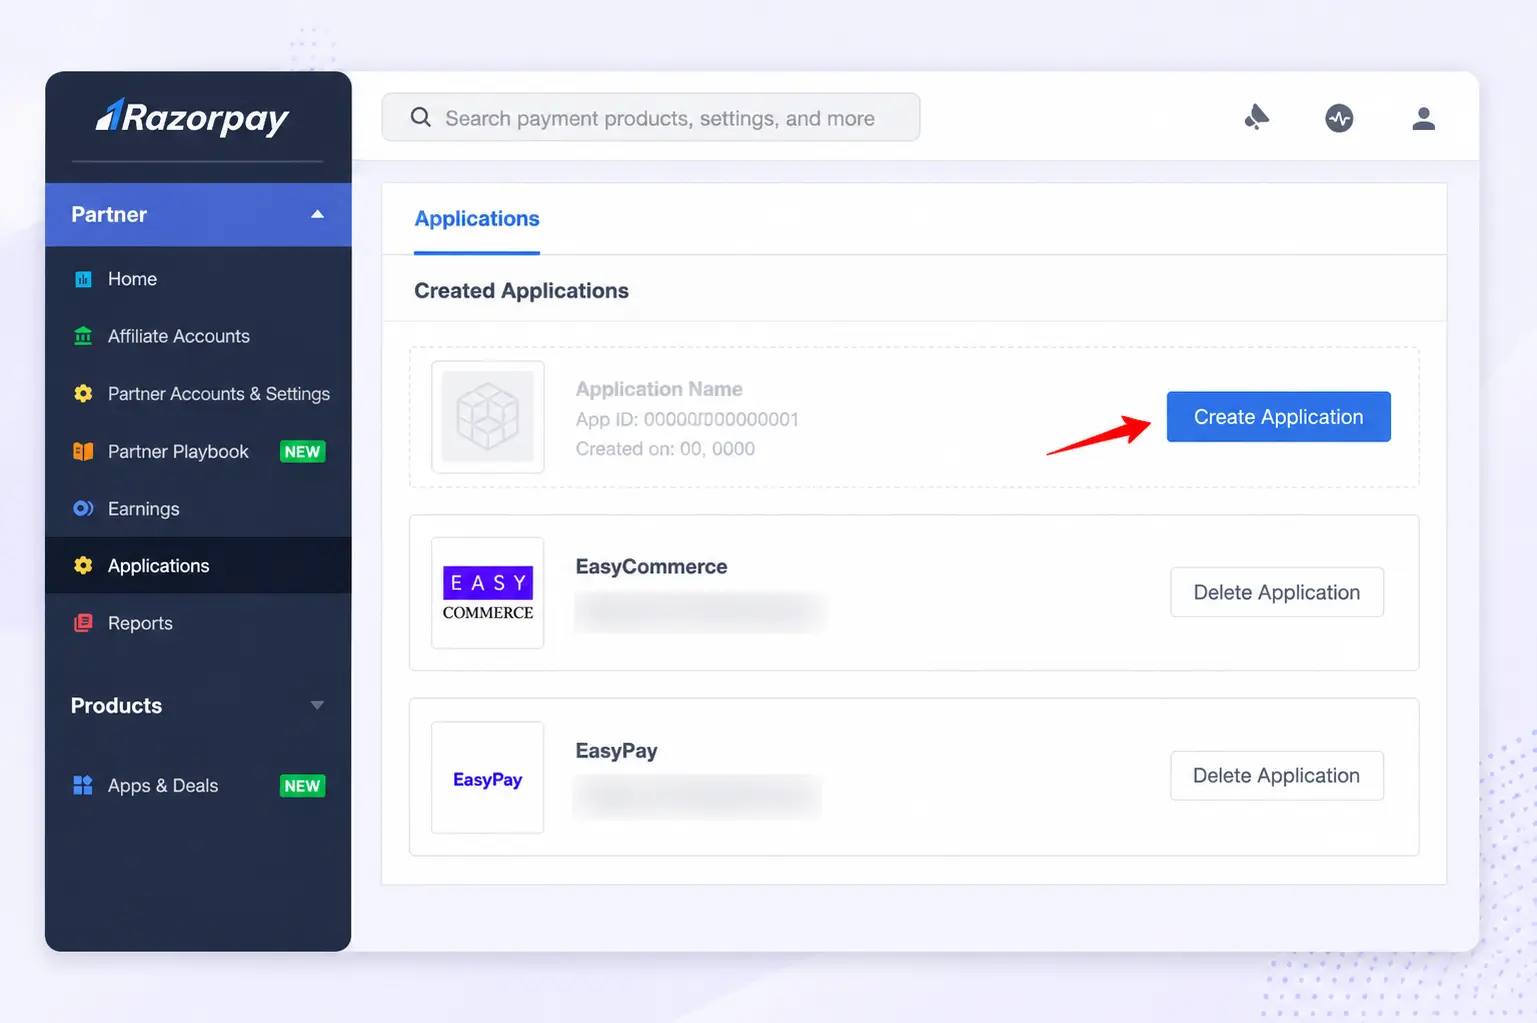Image resolution: width=1537 pixels, height=1023 pixels.
Task: Open the Partner menu header
Action: pyautogui.click(x=198, y=214)
